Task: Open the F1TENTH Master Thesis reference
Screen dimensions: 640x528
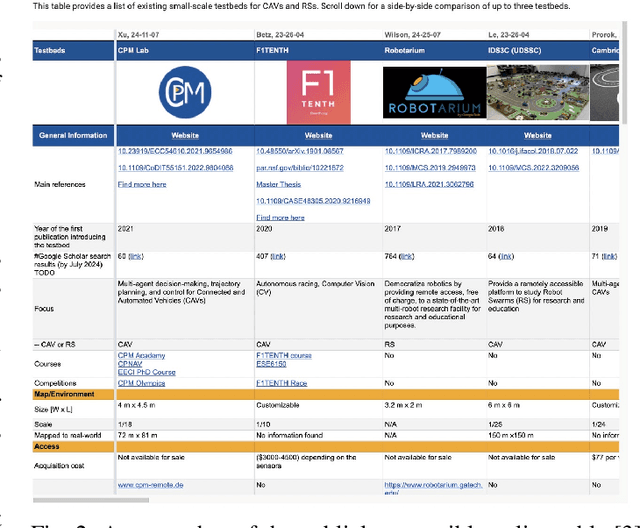Action: click(x=281, y=185)
